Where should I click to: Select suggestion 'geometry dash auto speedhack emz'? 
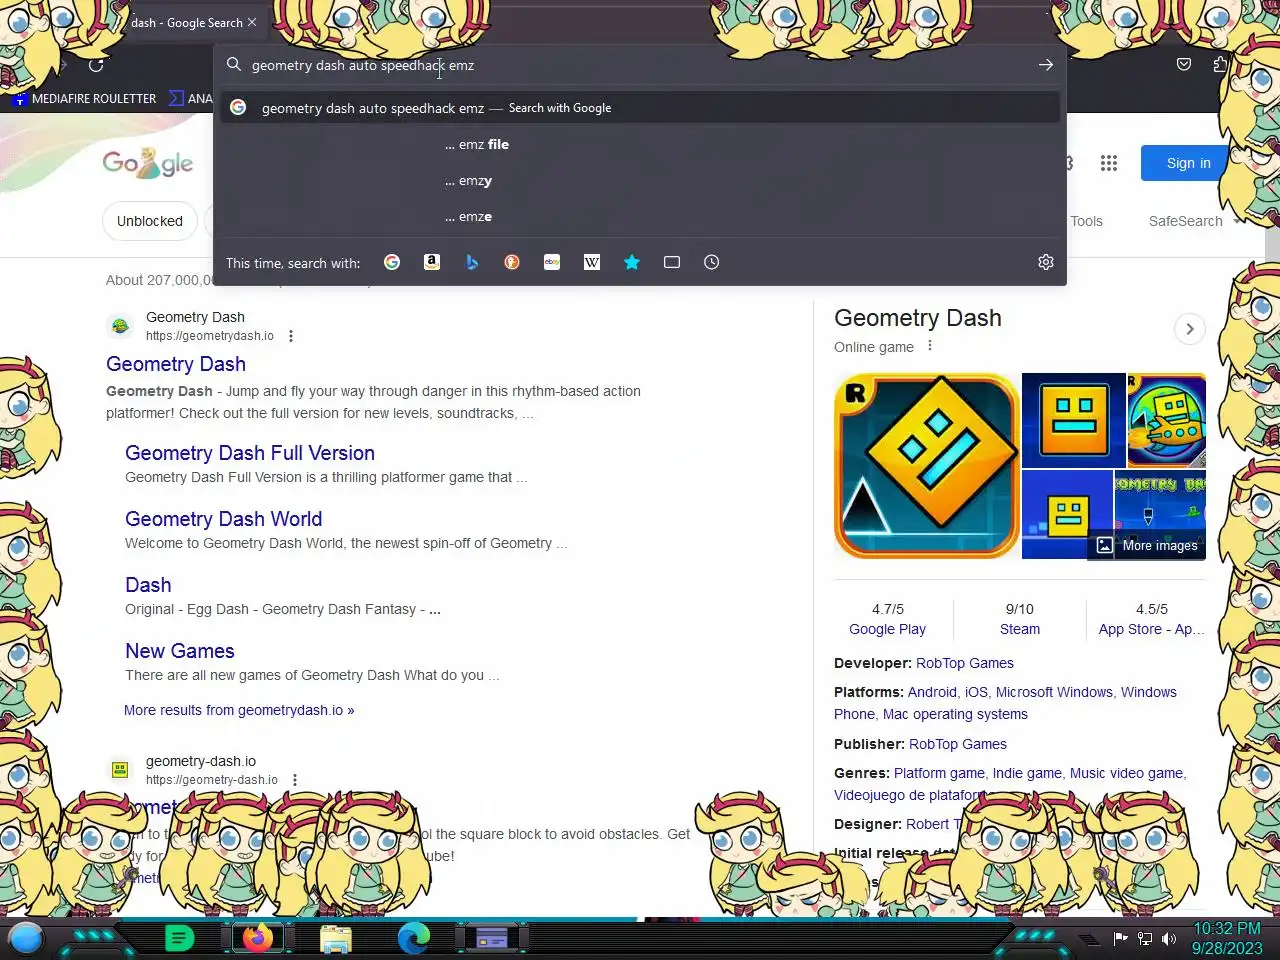tap(640, 108)
